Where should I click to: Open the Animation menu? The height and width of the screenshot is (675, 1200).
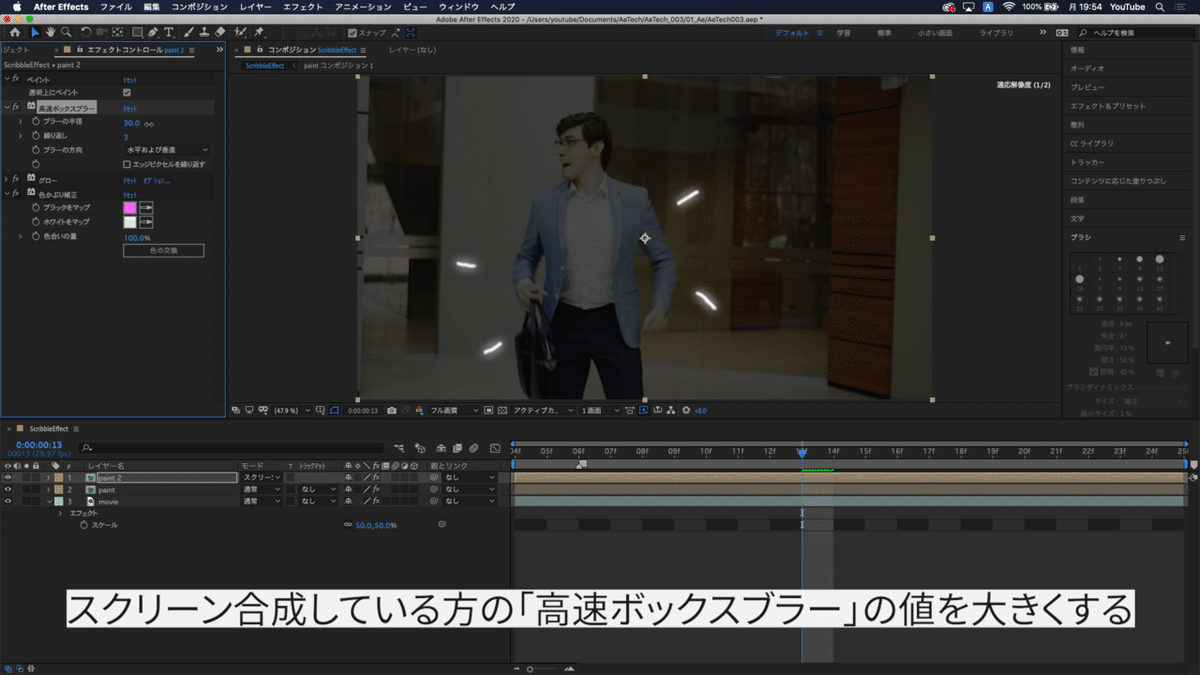(x=363, y=7)
